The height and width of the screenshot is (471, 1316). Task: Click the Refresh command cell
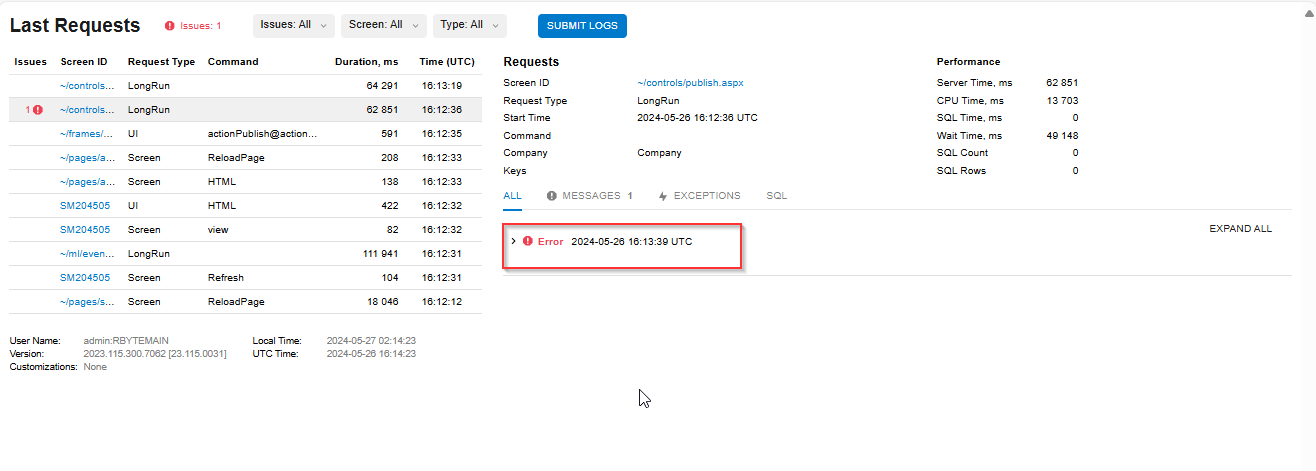[226, 278]
